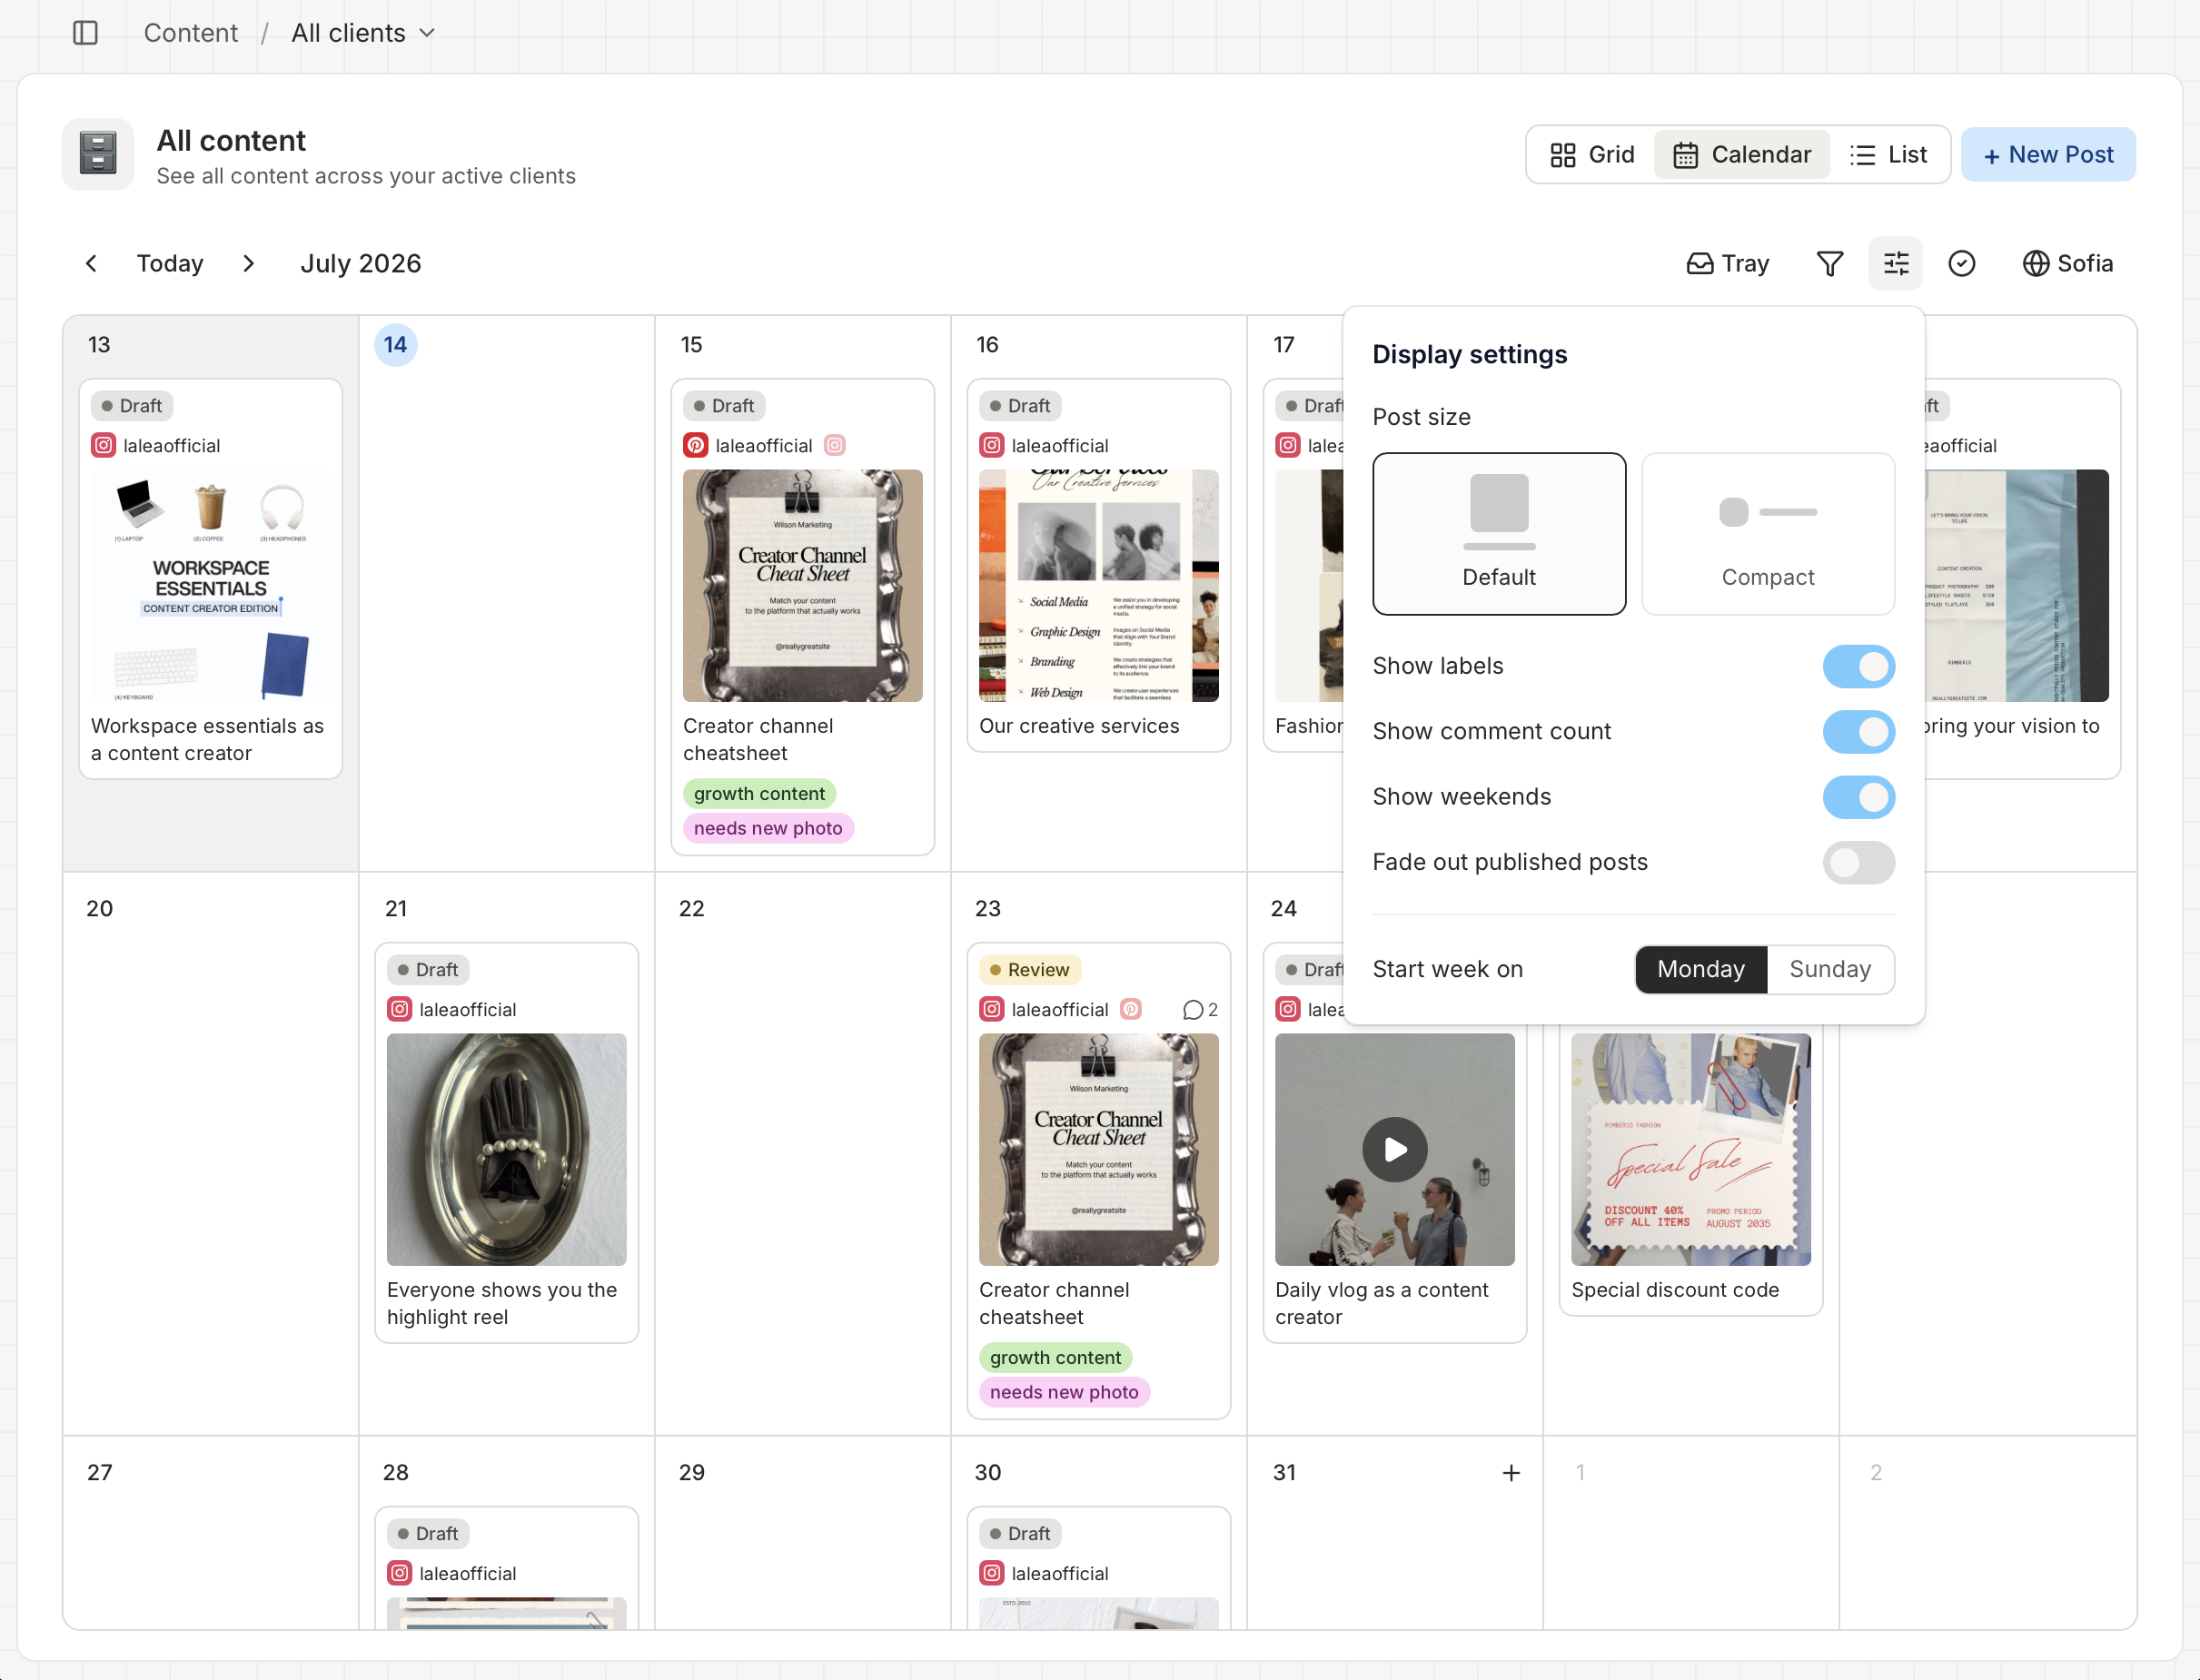Click Content breadcrumb link

[x=191, y=33]
